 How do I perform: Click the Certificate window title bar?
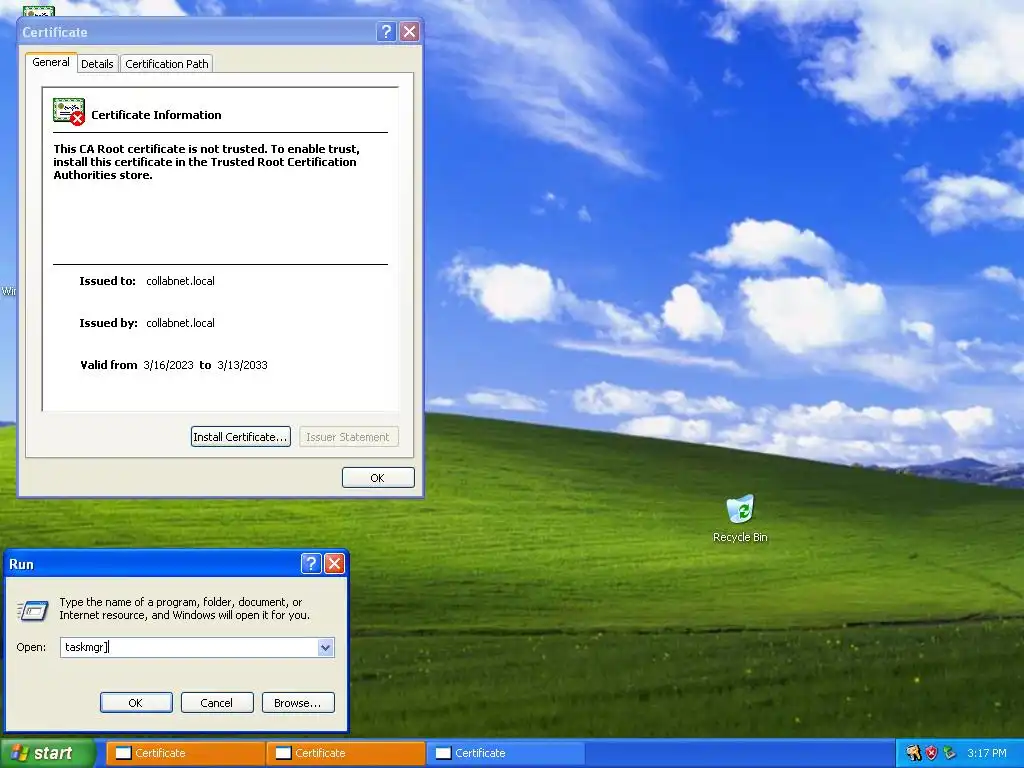(x=196, y=31)
